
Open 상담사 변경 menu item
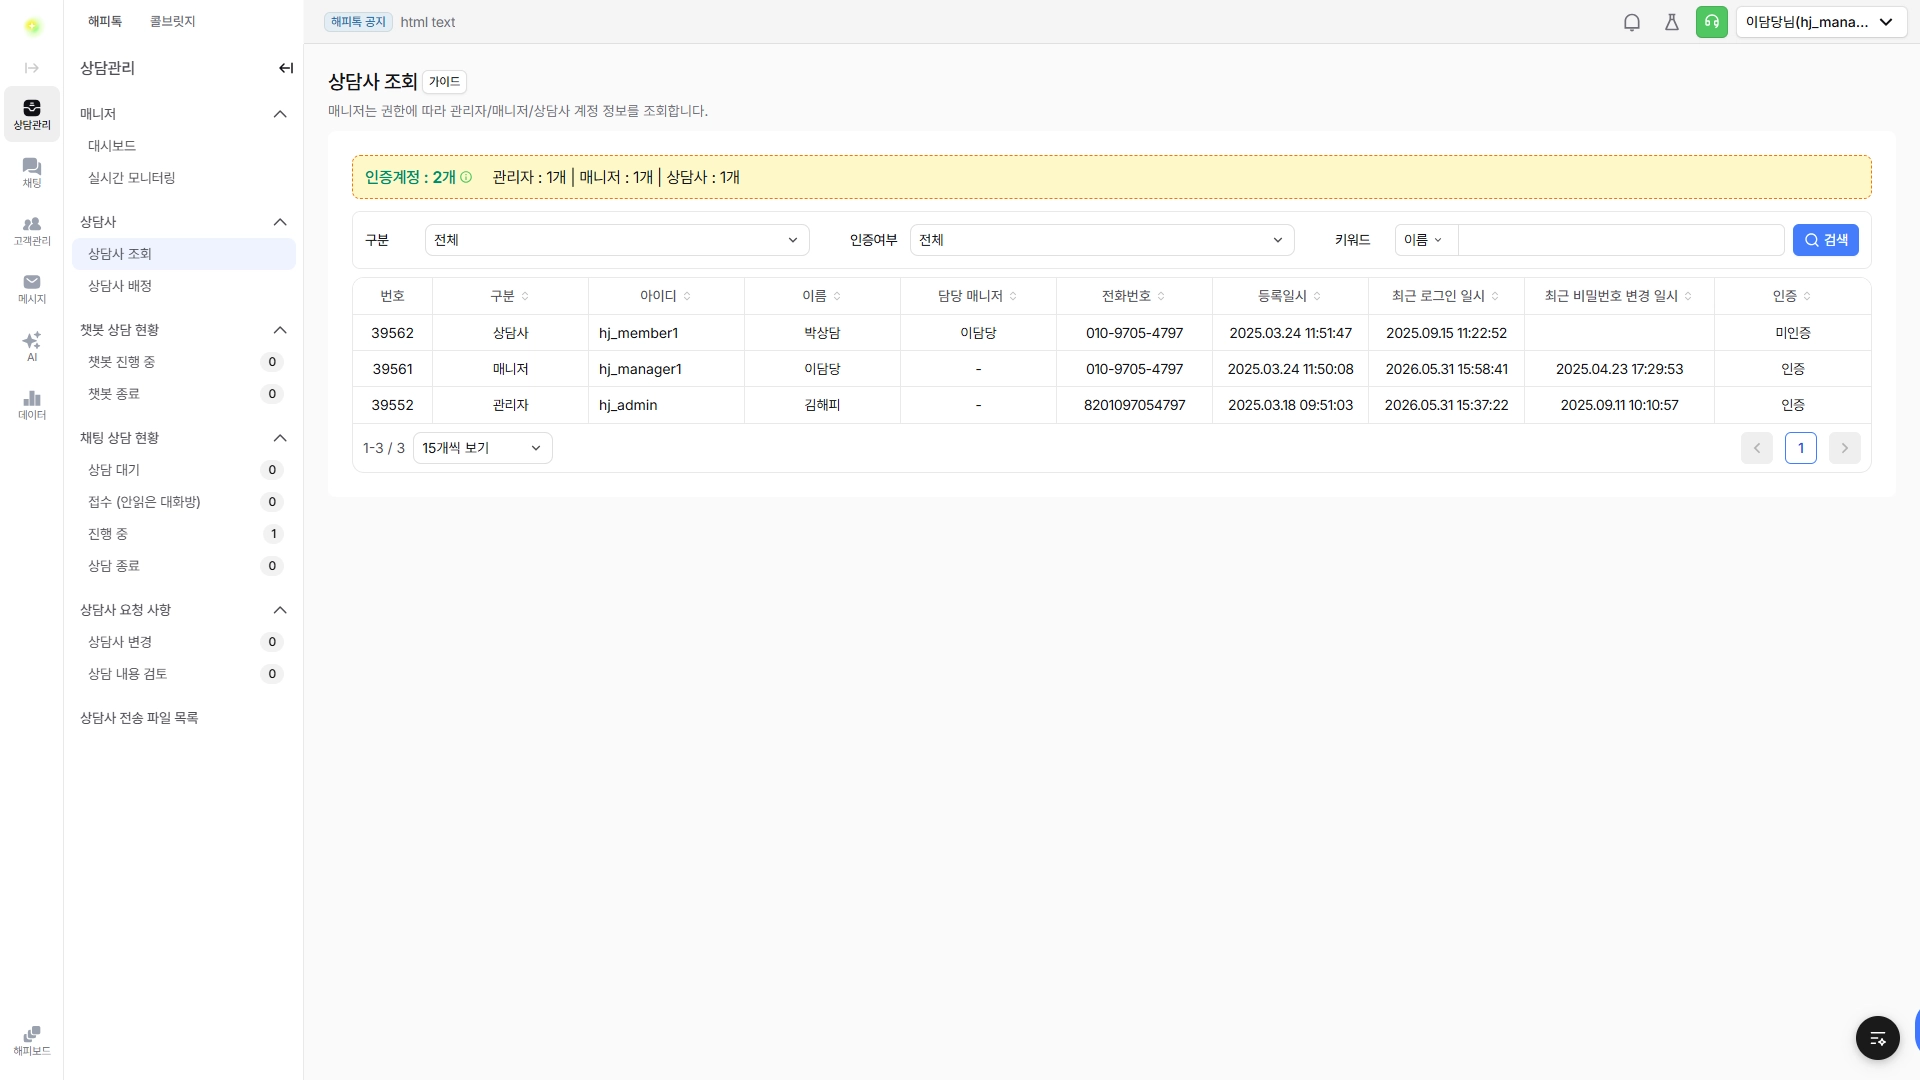(184, 642)
